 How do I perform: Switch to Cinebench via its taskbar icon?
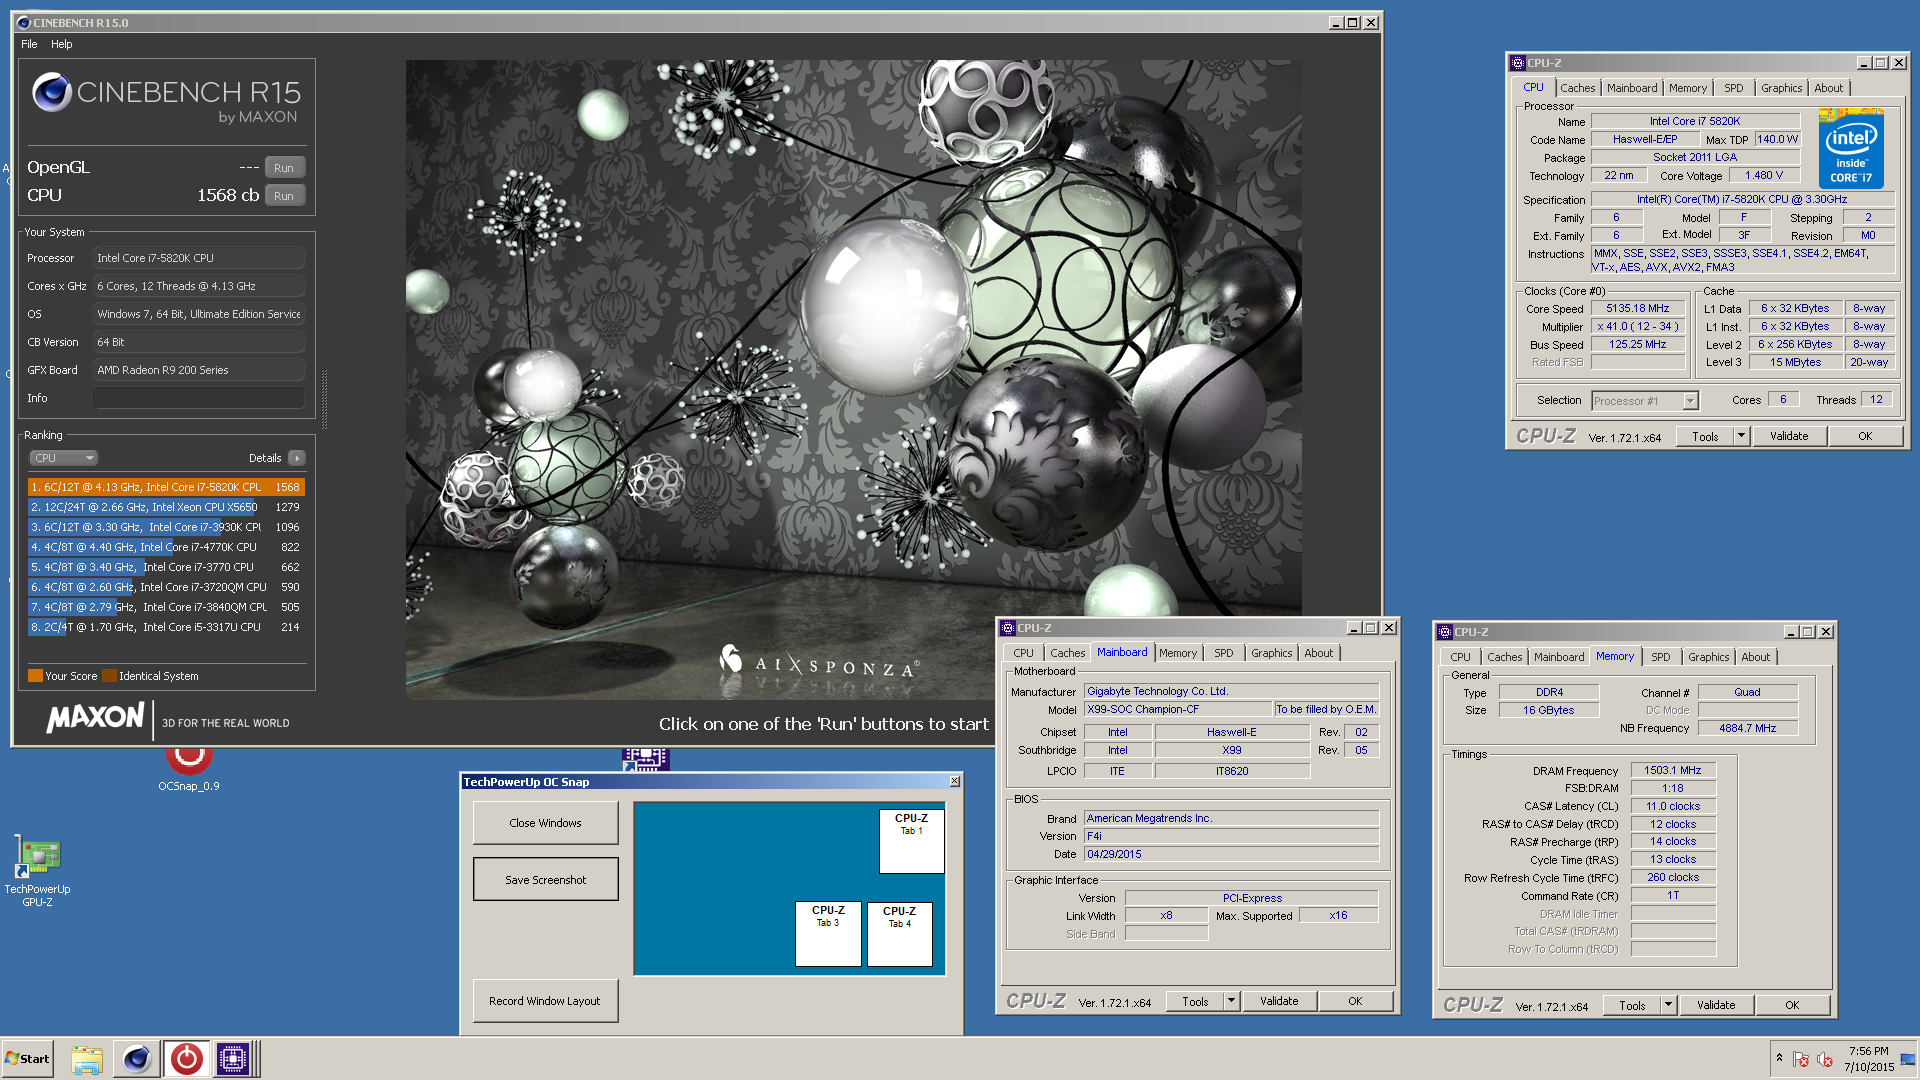point(137,1059)
